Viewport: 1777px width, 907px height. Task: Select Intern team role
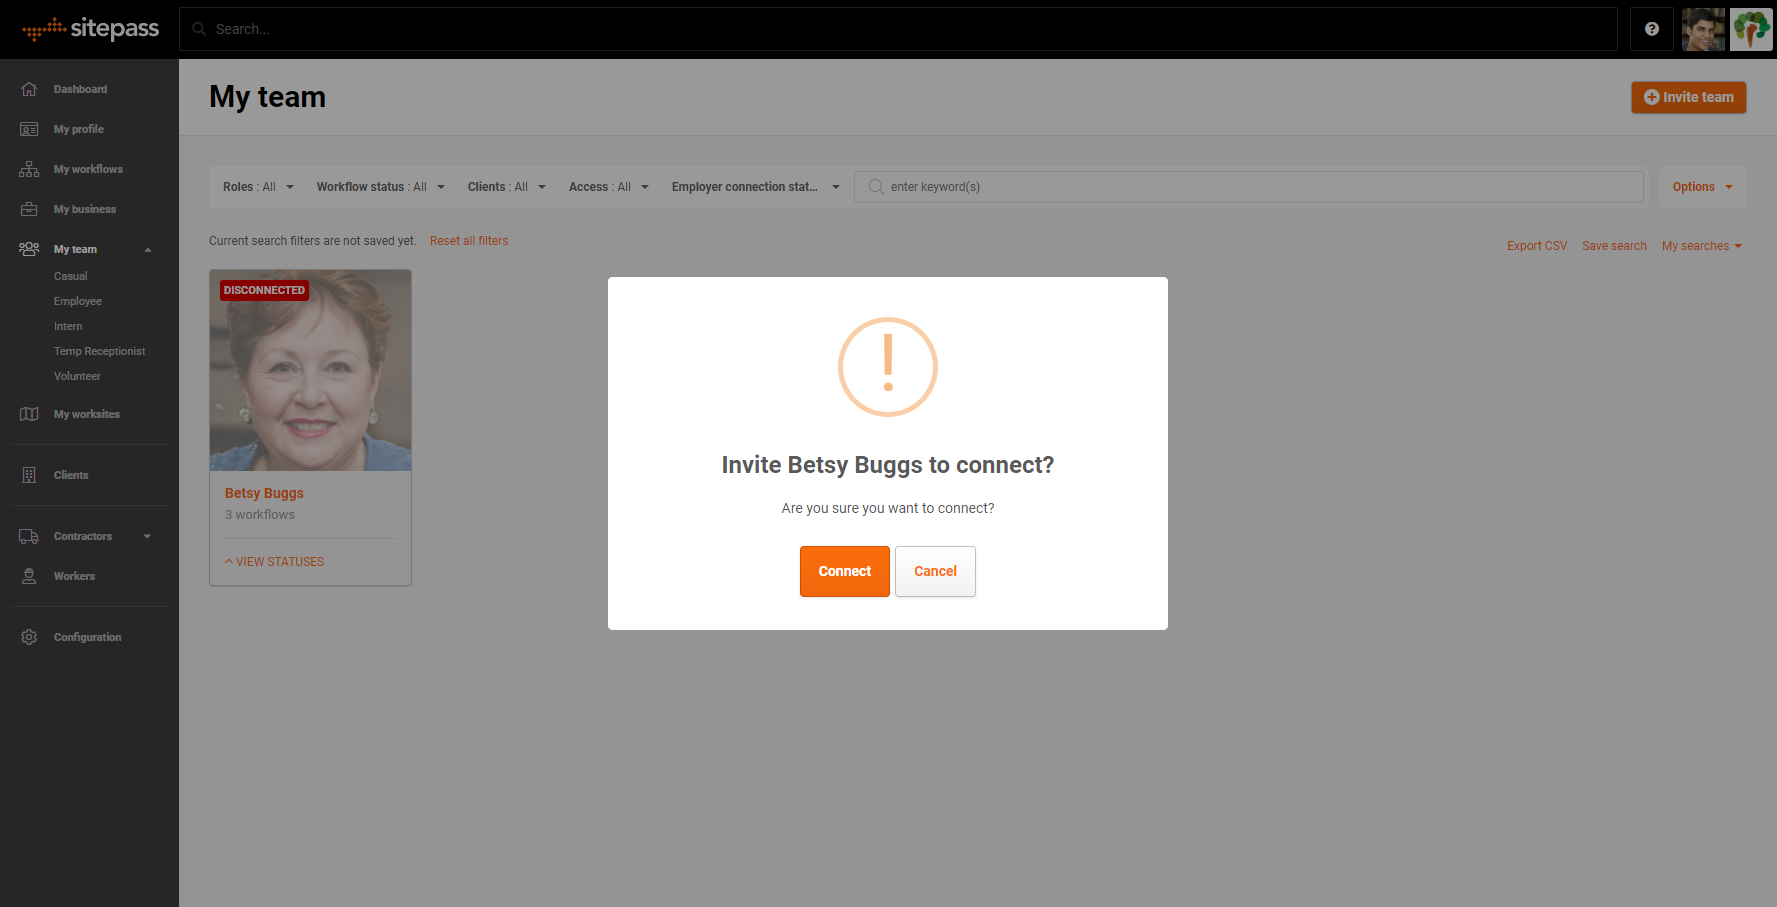[x=68, y=326]
